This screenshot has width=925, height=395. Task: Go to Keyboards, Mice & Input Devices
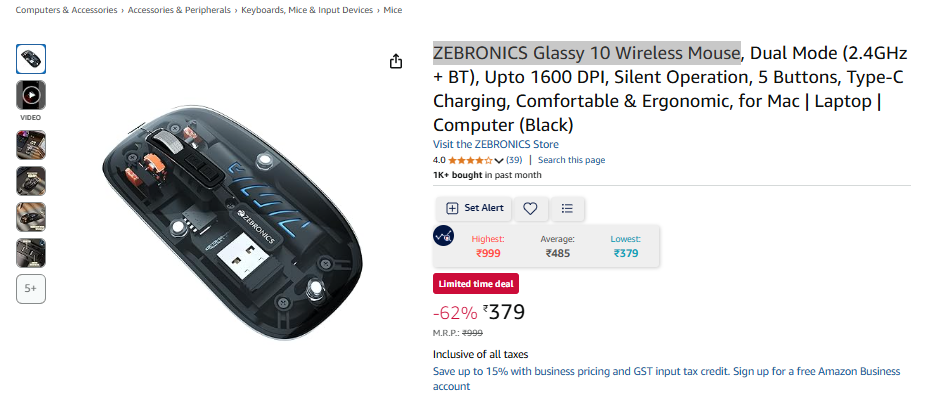pos(307,10)
